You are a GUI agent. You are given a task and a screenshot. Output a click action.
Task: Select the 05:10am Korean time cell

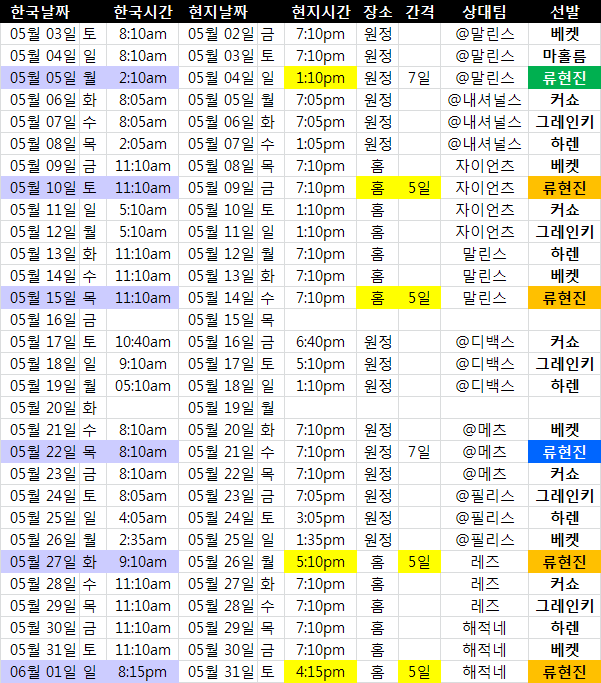coord(142,386)
